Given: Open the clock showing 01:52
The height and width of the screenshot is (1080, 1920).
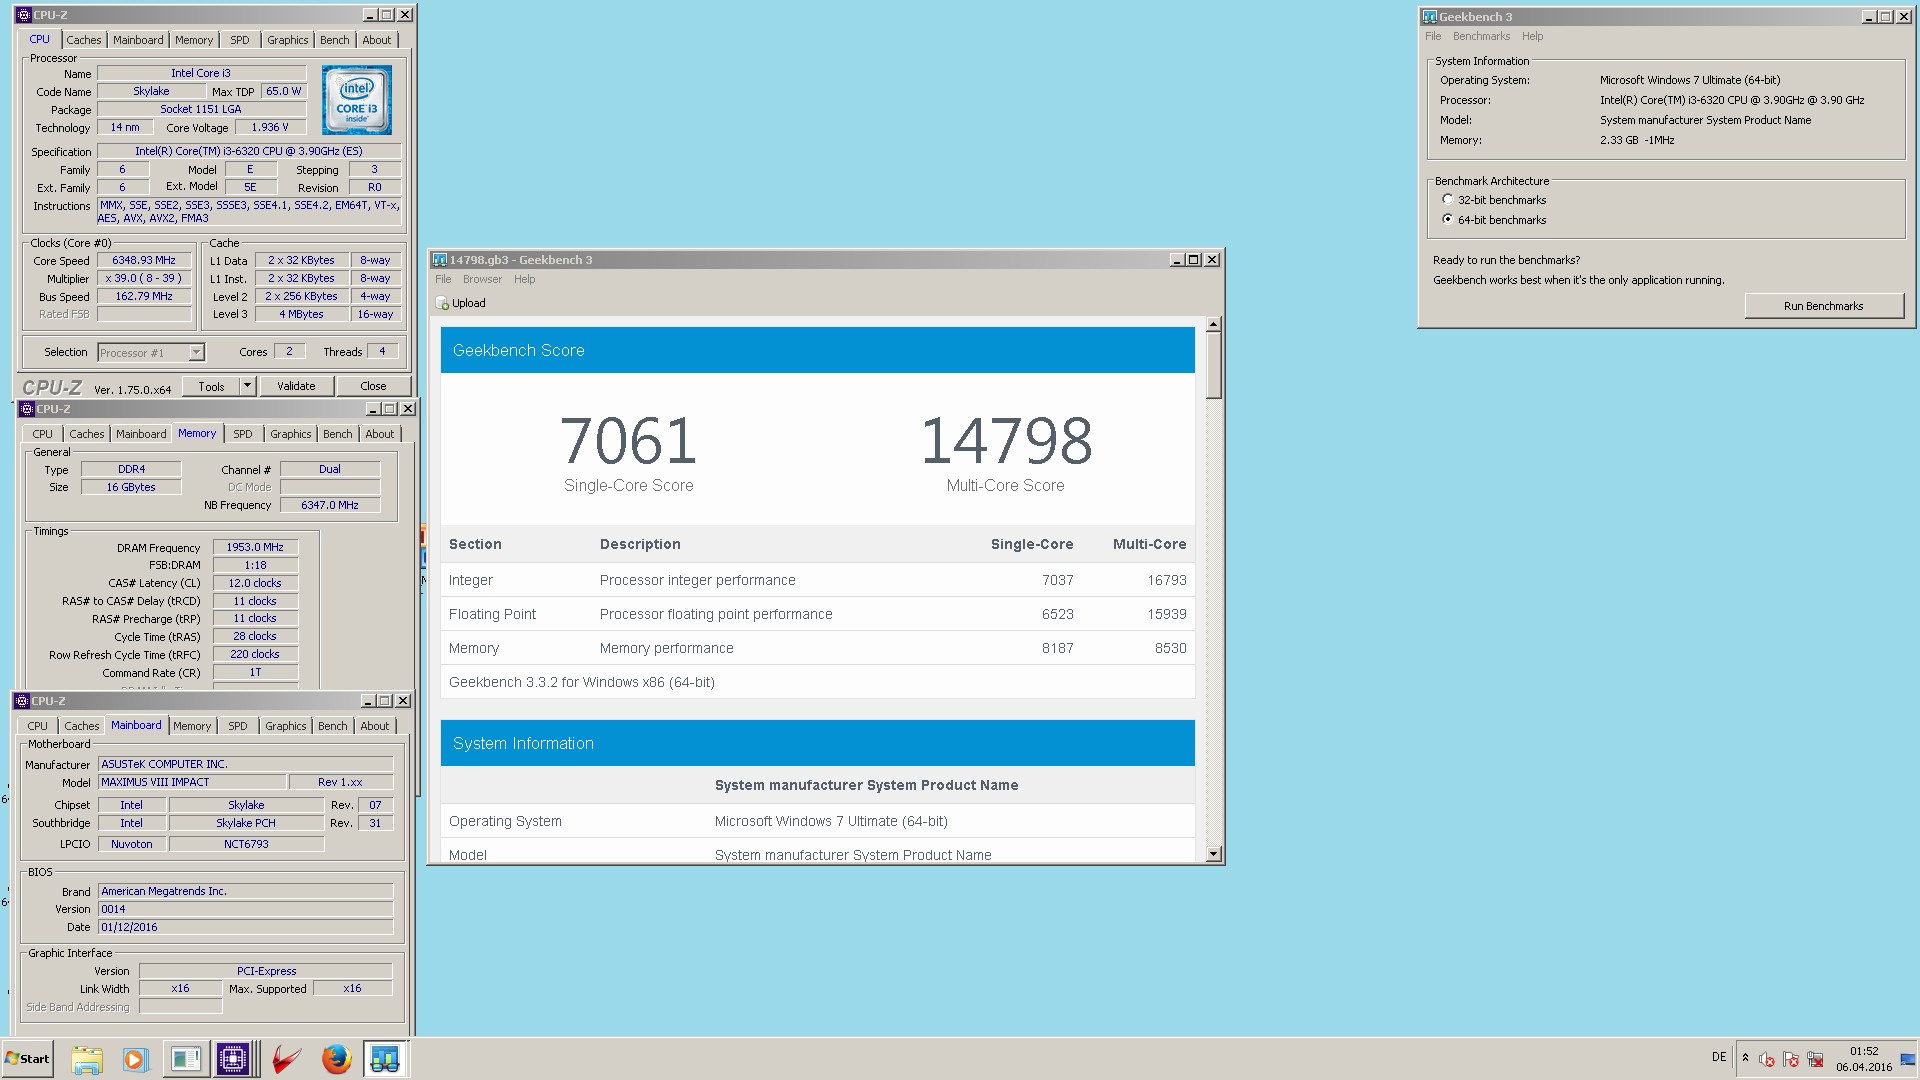Looking at the screenshot, I should [x=1864, y=1059].
